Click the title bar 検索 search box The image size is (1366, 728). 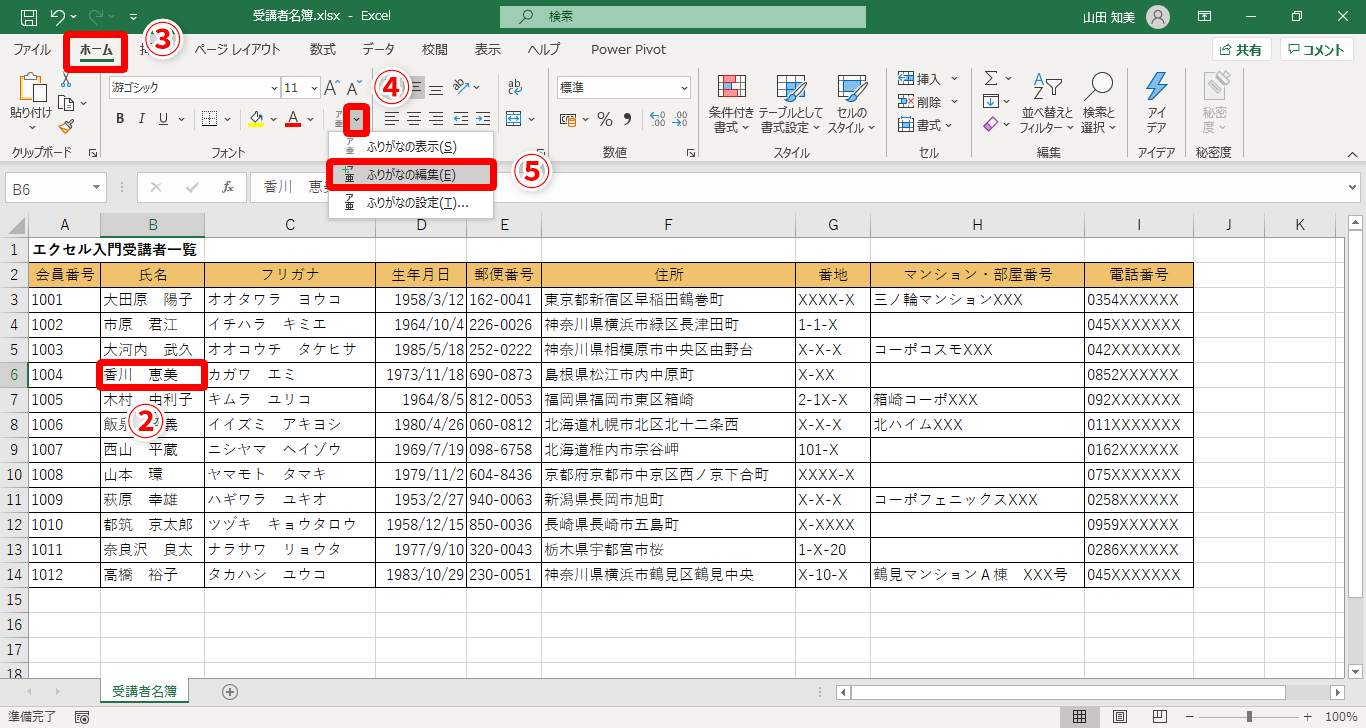coord(683,17)
